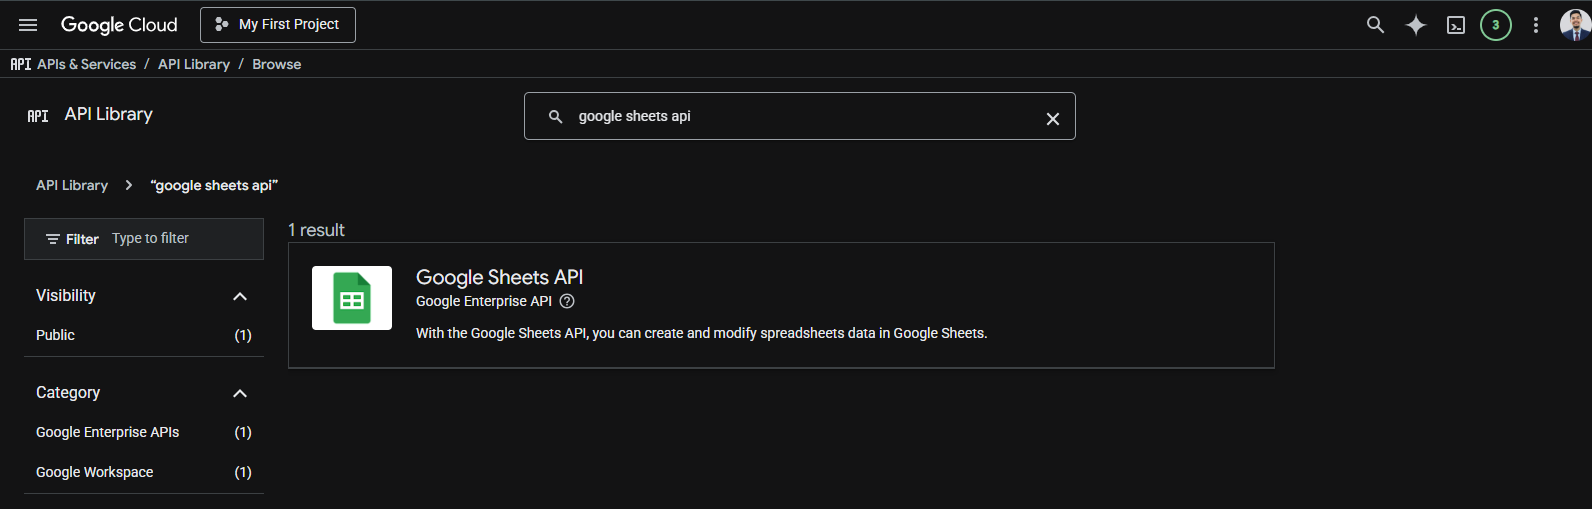Focus the 'Type to filter' field
Viewport: 1592px width, 509px height.
[184, 238]
